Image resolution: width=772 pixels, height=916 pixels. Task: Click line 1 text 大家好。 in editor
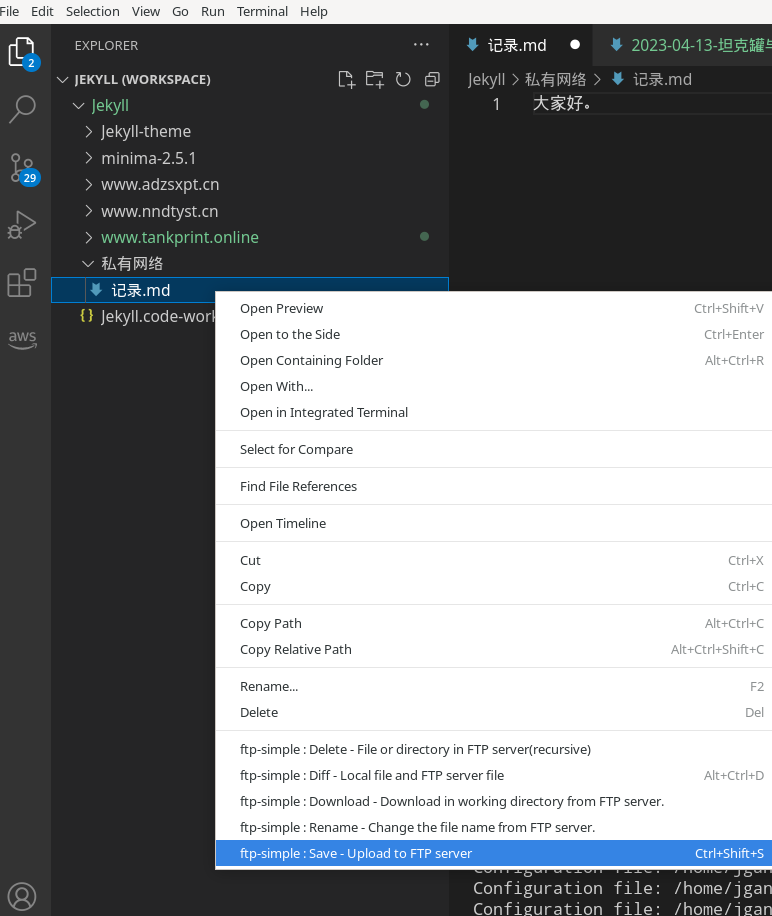(x=562, y=103)
